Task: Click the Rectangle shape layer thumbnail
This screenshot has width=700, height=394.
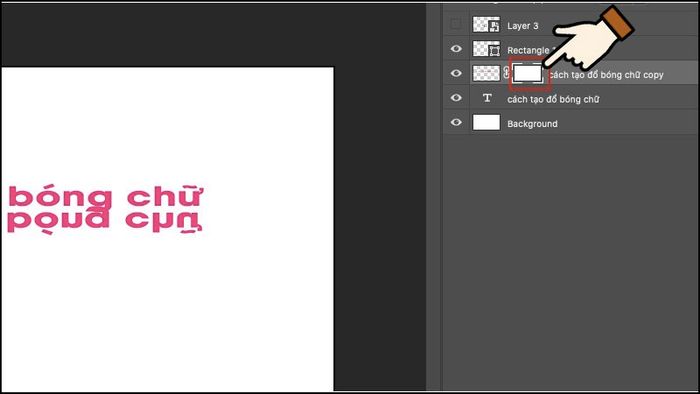Action: (486, 49)
